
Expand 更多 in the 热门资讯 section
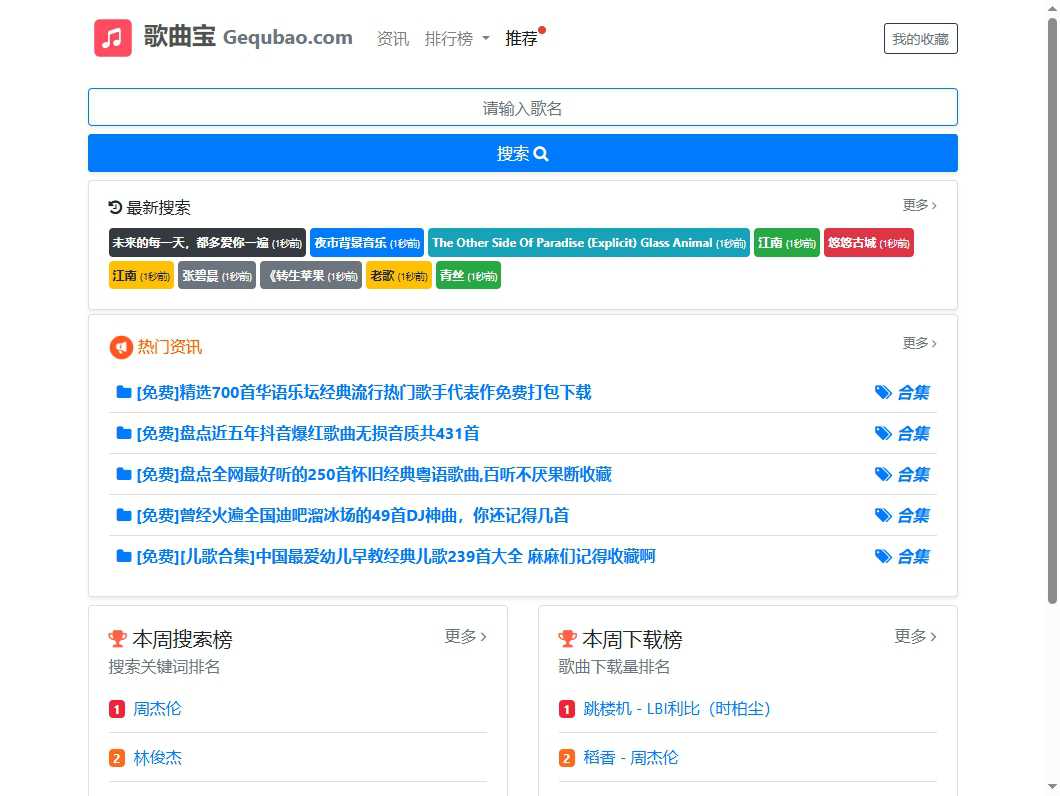pos(919,343)
